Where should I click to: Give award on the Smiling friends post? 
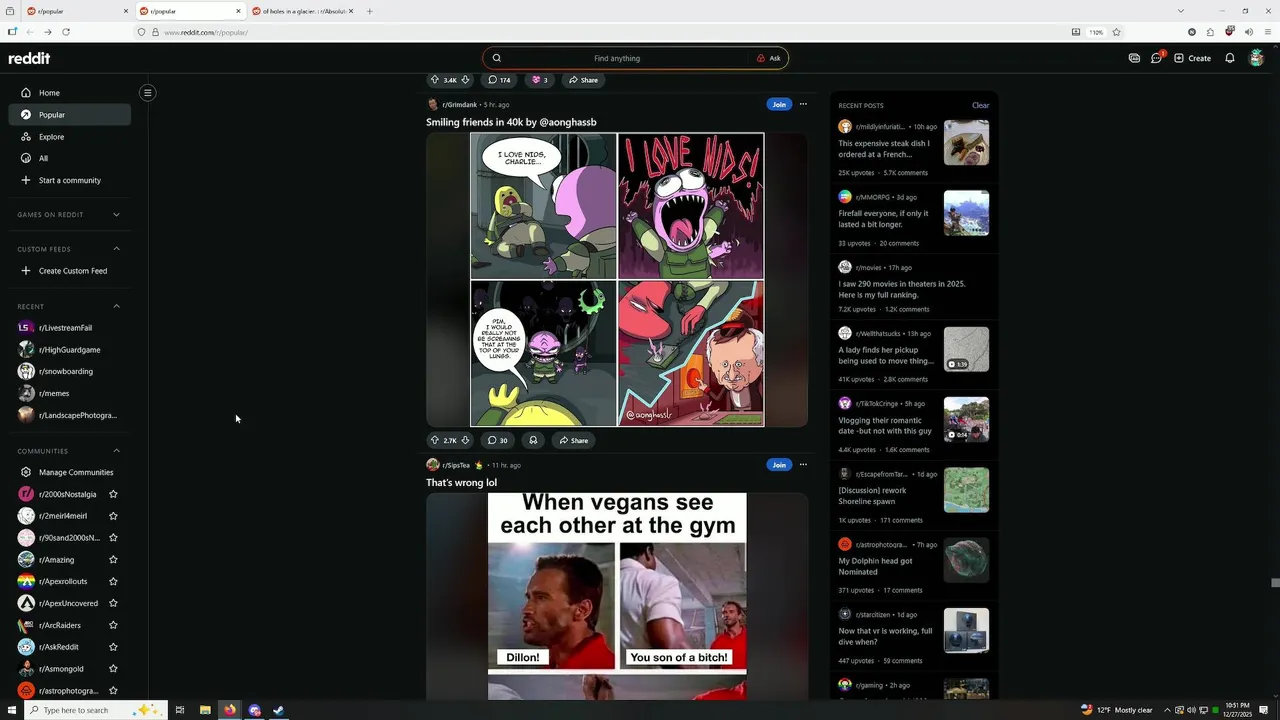tap(533, 440)
